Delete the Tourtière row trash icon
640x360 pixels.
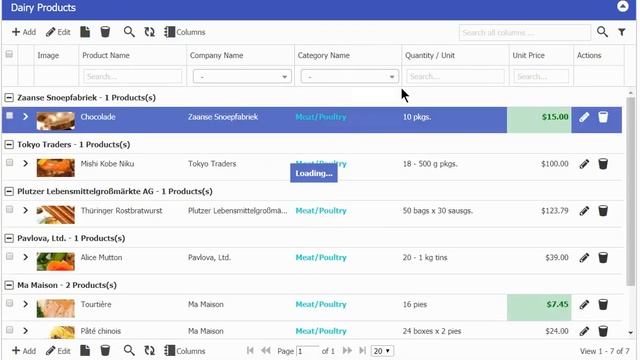point(603,305)
